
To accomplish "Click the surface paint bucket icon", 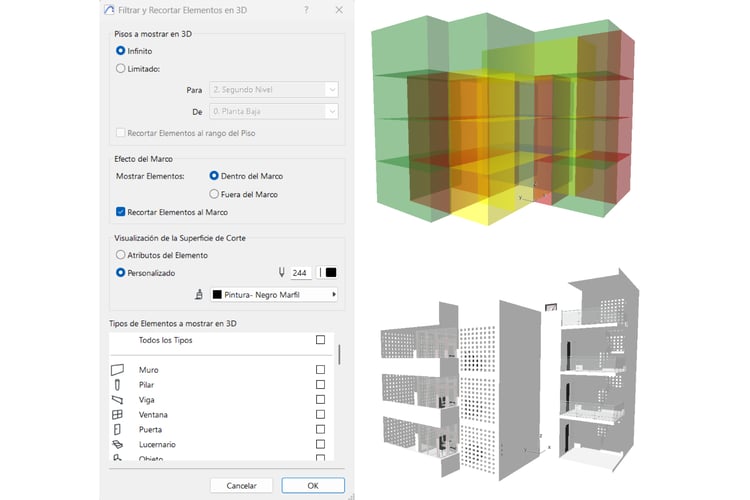I will point(199,295).
